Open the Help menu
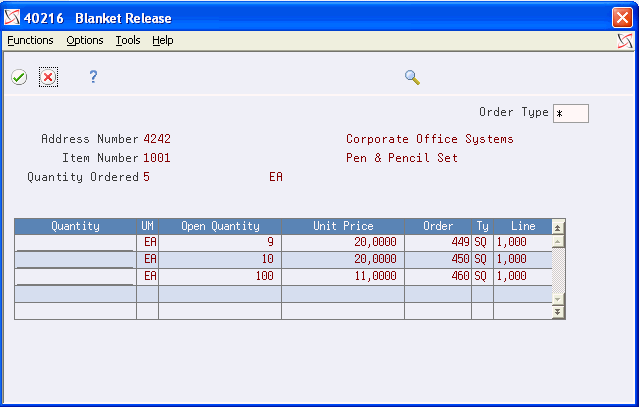639x407 pixels. (163, 40)
